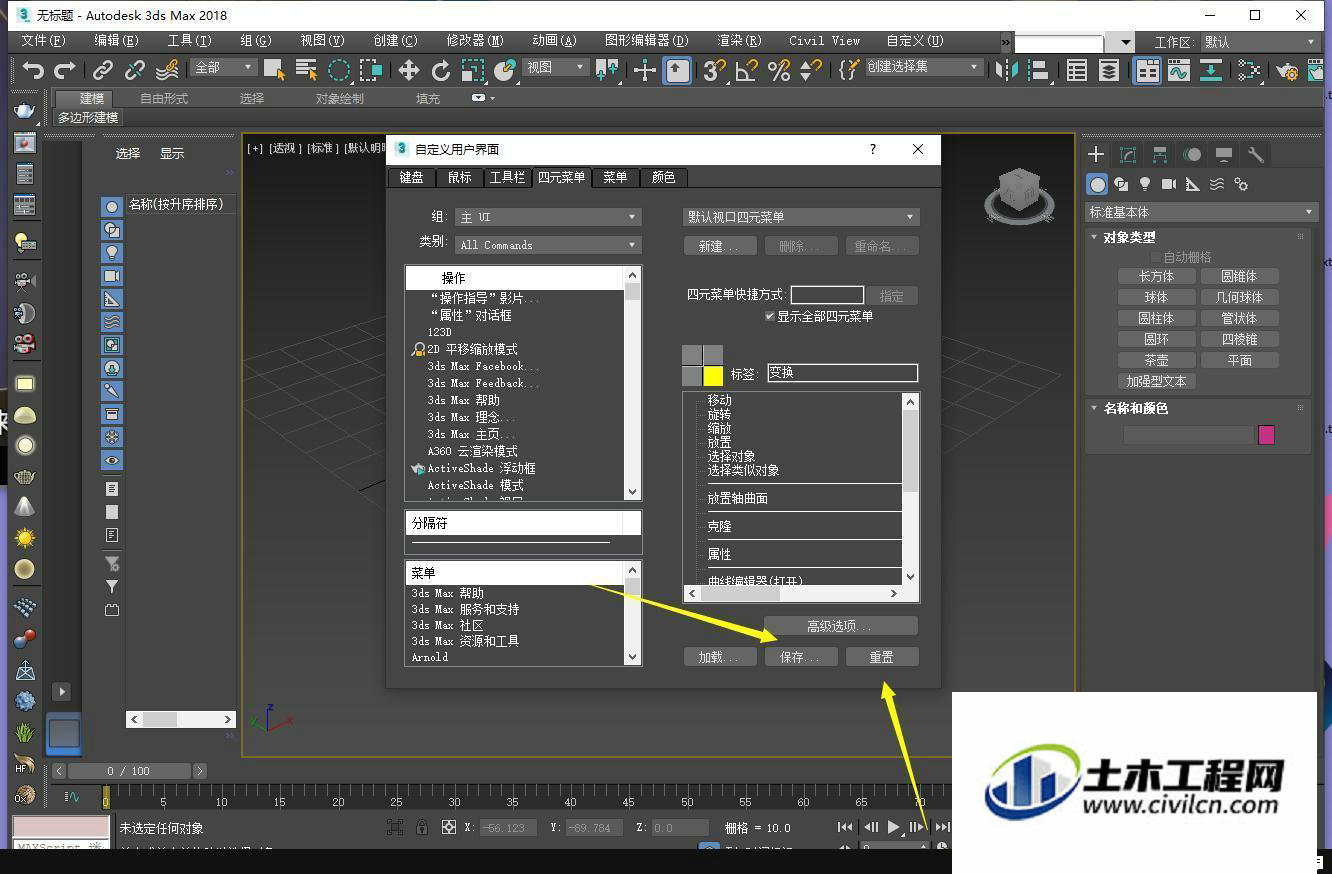Open the 创建选择集 dropdown
This screenshot has width=1332, height=874.
pyautogui.click(x=923, y=67)
